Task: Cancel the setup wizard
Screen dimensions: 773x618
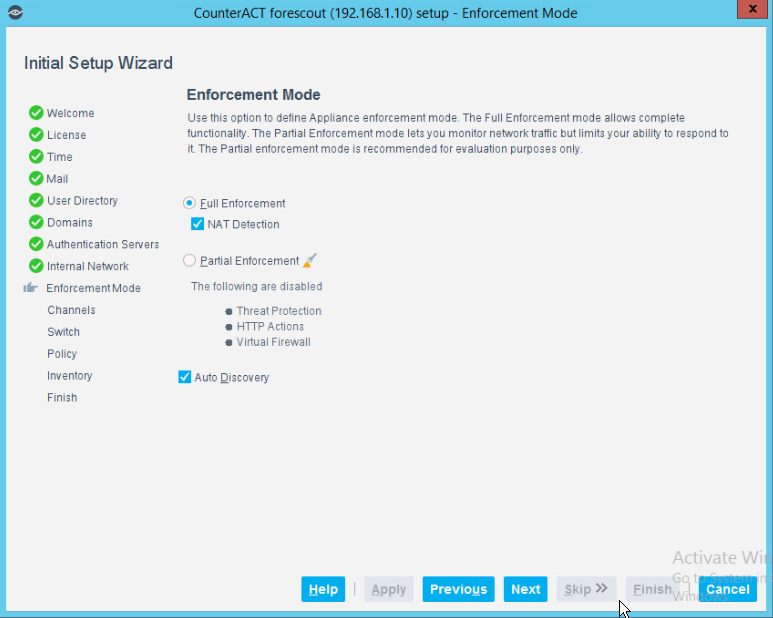Action: [728, 589]
